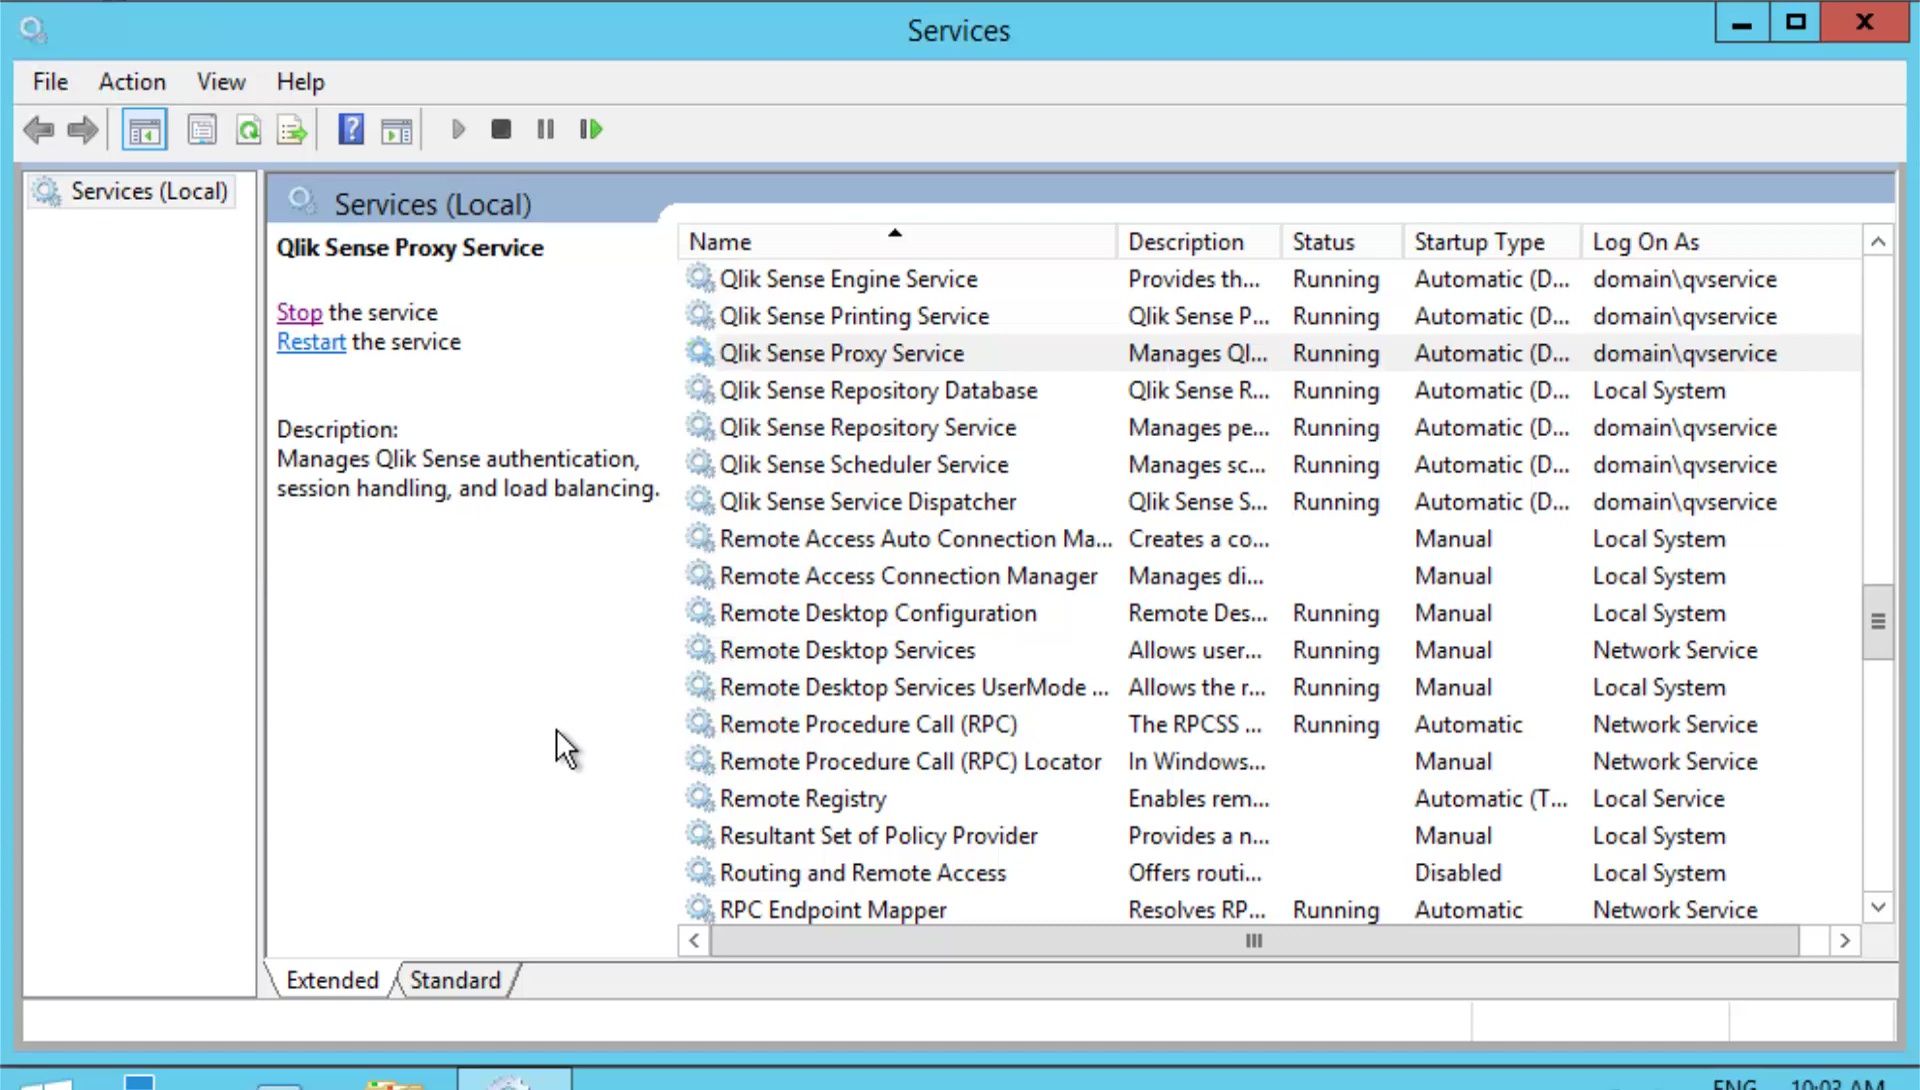
Task: Open the View menu
Action: pyautogui.click(x=221, y=82)
